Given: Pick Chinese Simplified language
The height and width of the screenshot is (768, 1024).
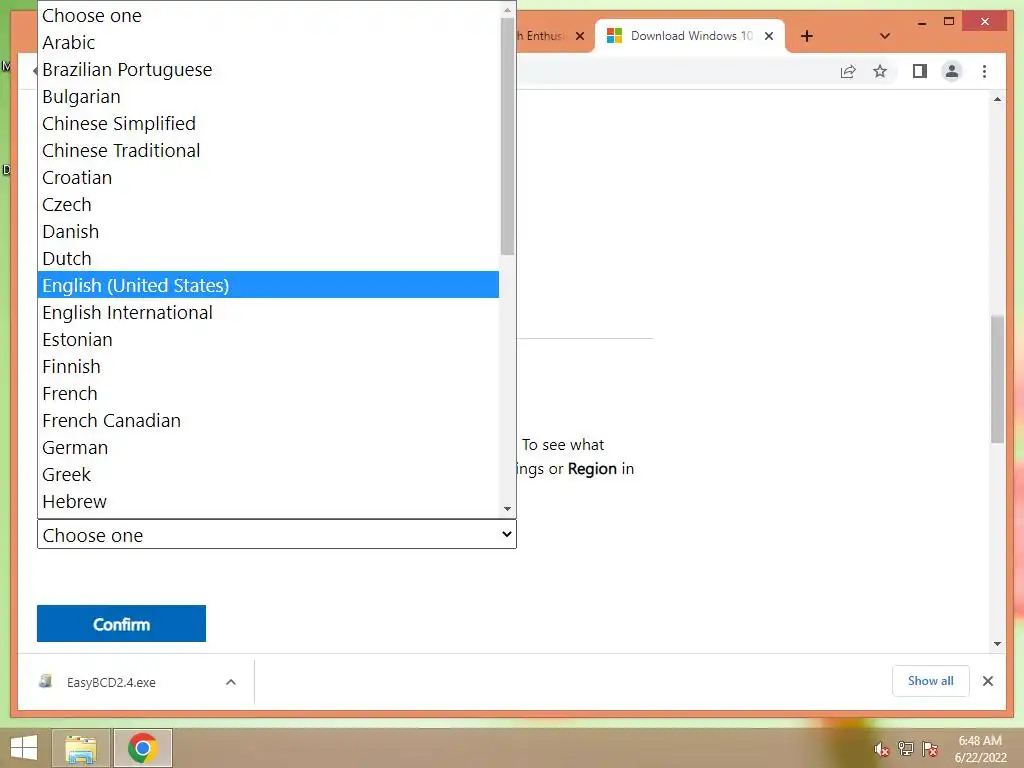Looking at the screenshot, I should coord(268,123).
